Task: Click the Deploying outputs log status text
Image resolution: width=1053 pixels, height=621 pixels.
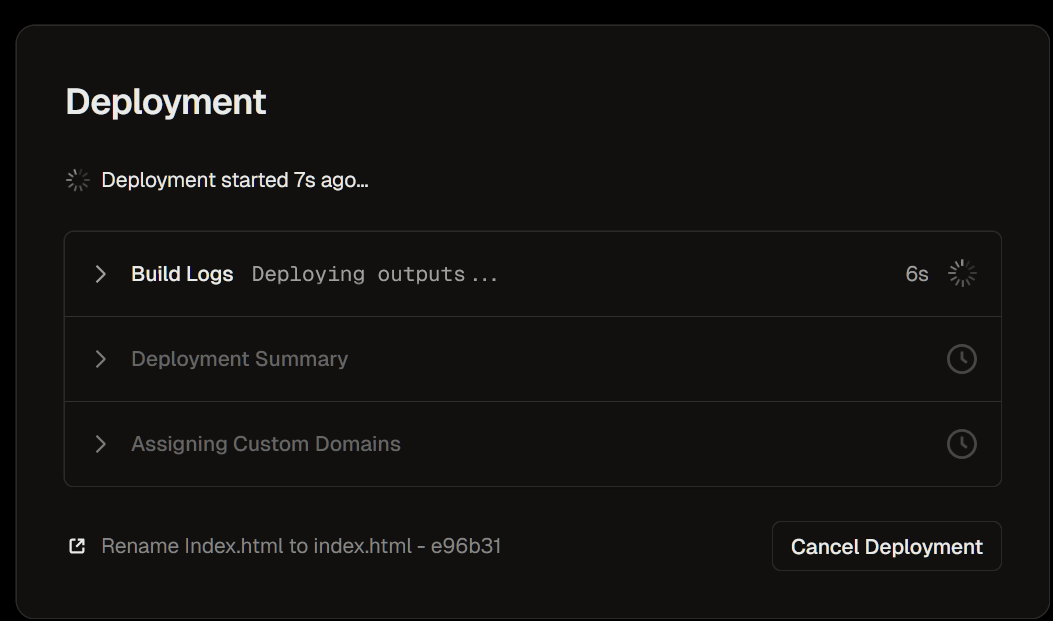Action: pos(375,274)
